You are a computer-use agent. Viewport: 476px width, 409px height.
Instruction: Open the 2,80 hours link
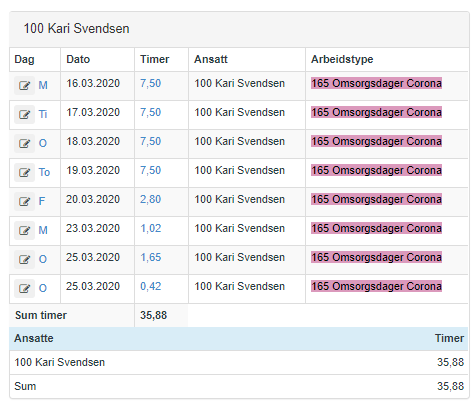150,199
